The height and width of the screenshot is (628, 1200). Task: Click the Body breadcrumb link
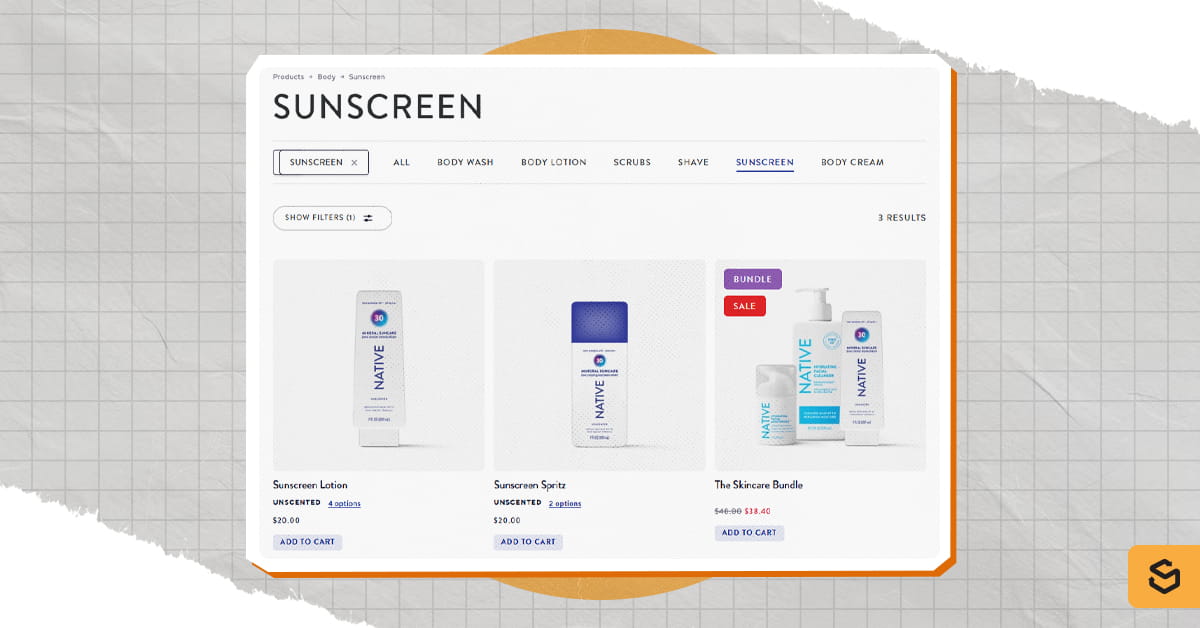point(326,77)
